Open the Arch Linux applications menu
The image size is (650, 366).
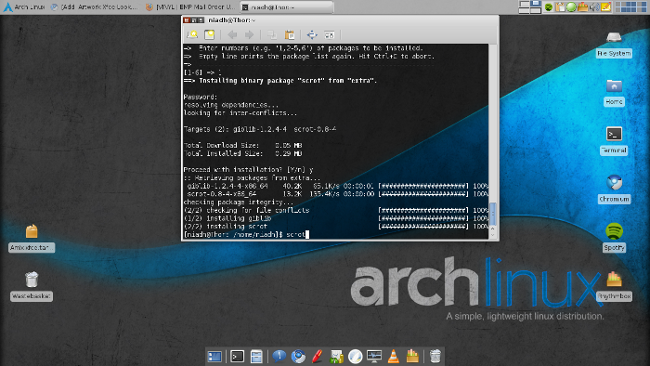tap(24, 7)
